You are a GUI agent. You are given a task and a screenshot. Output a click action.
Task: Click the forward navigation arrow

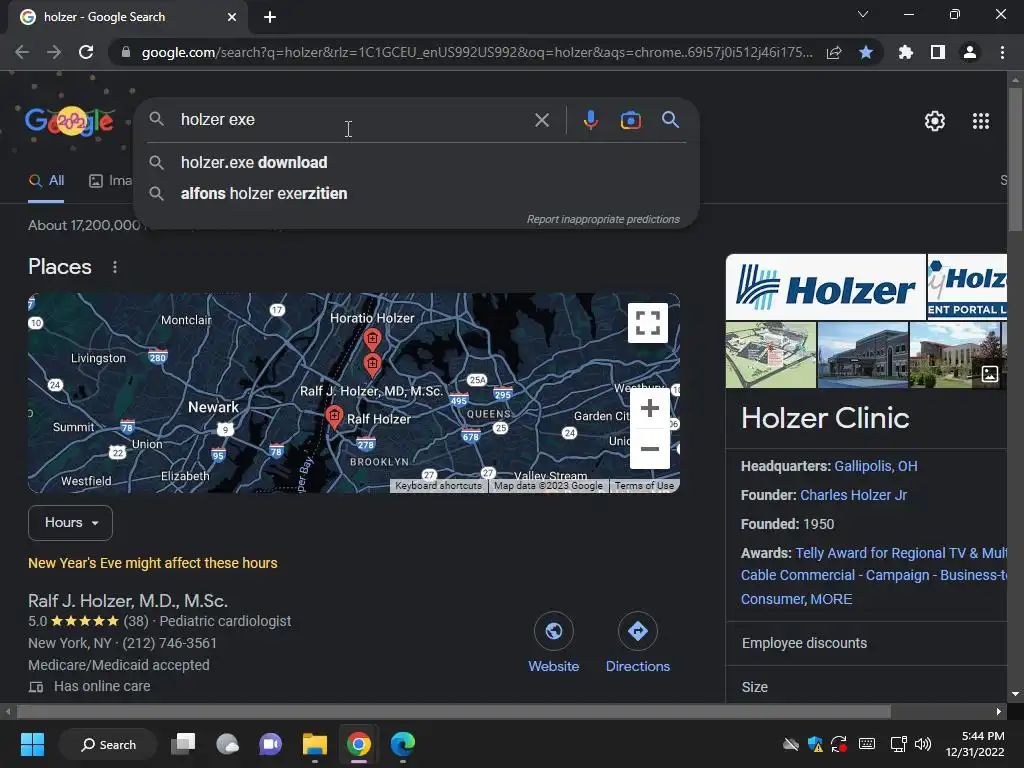pos(54,52)
